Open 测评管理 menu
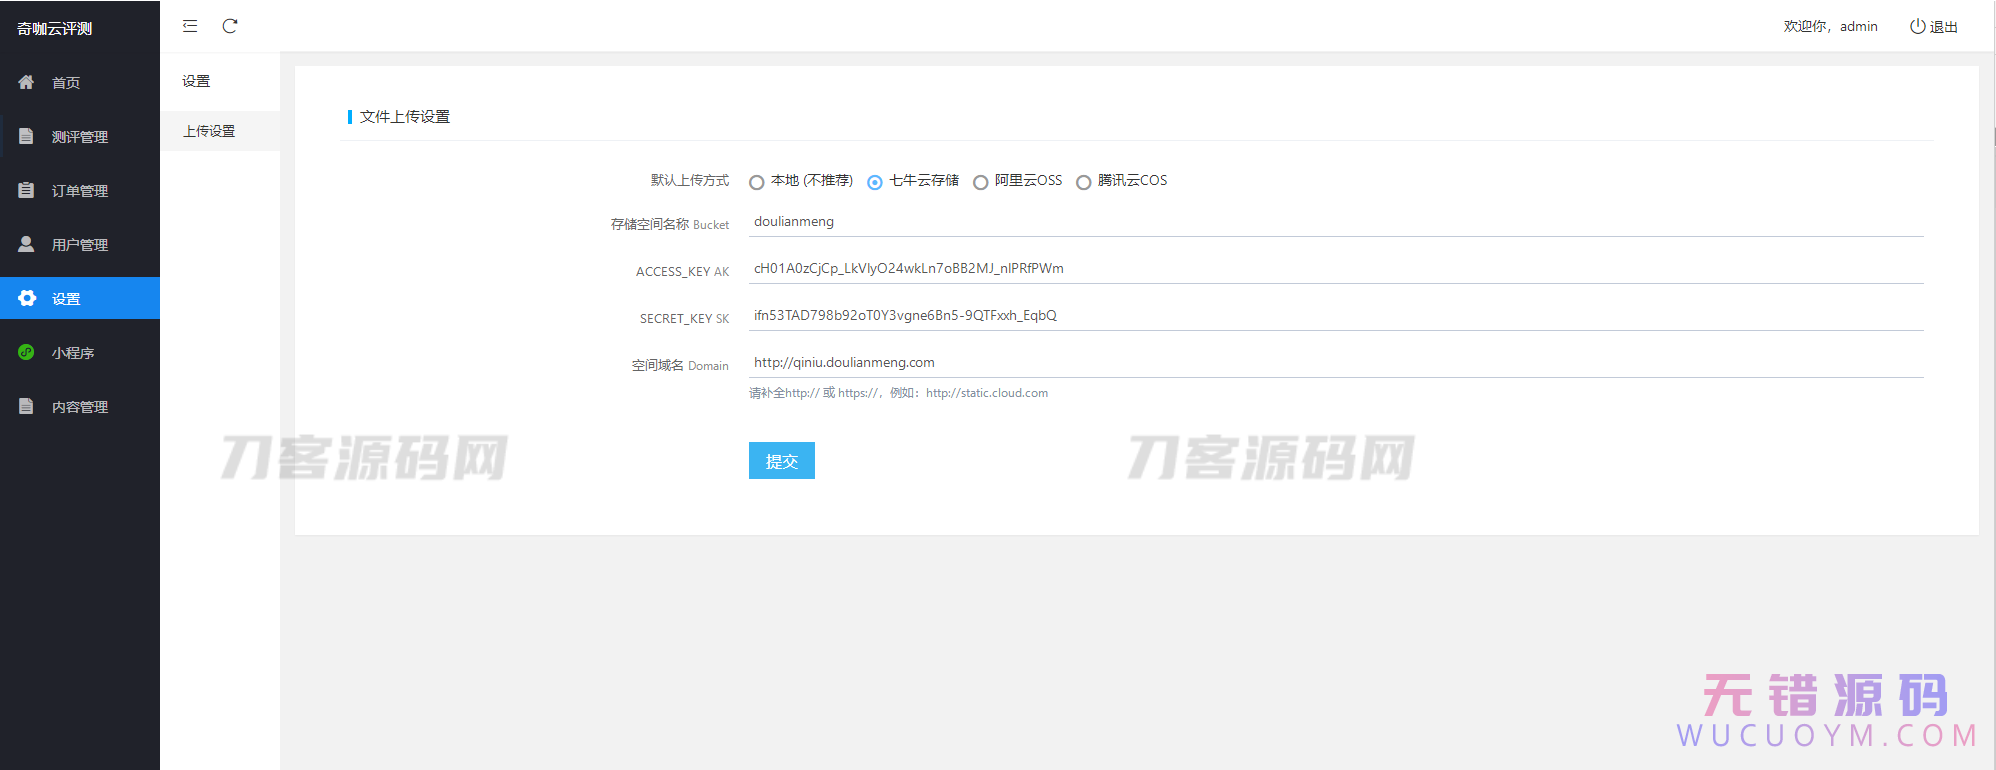 coord(80,136)
